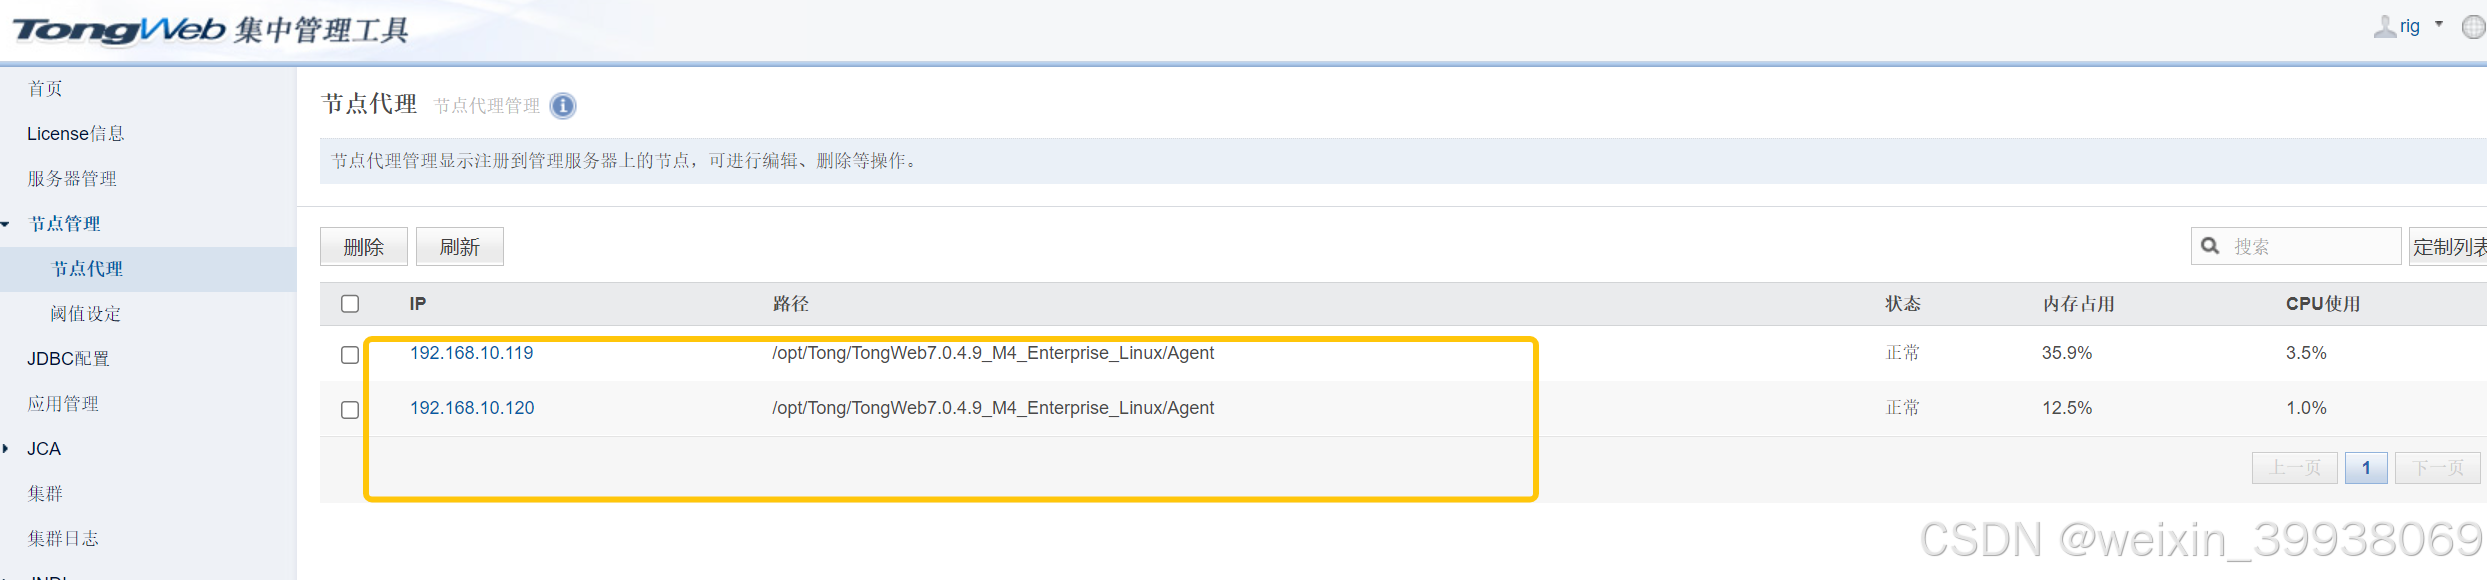Open 阈值设定 submenu item
Screen dimensions: 2487x580
tap(86, 314)
